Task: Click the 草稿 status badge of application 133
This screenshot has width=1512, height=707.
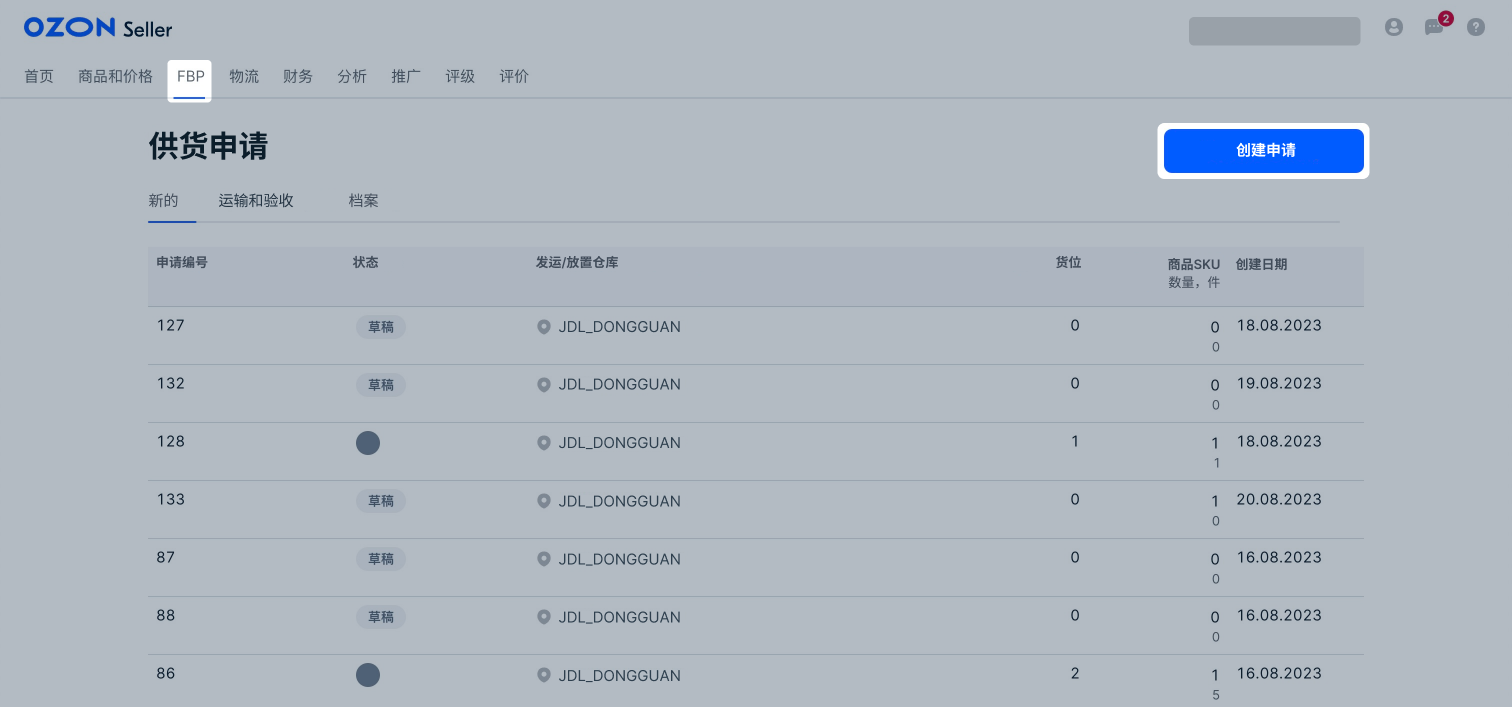Action: click(381, 501)
